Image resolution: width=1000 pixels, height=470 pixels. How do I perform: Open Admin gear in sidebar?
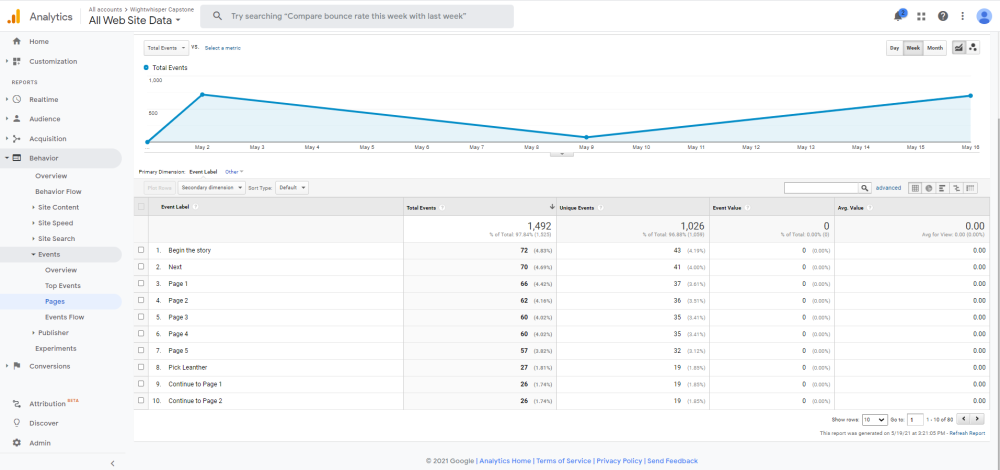39,443
